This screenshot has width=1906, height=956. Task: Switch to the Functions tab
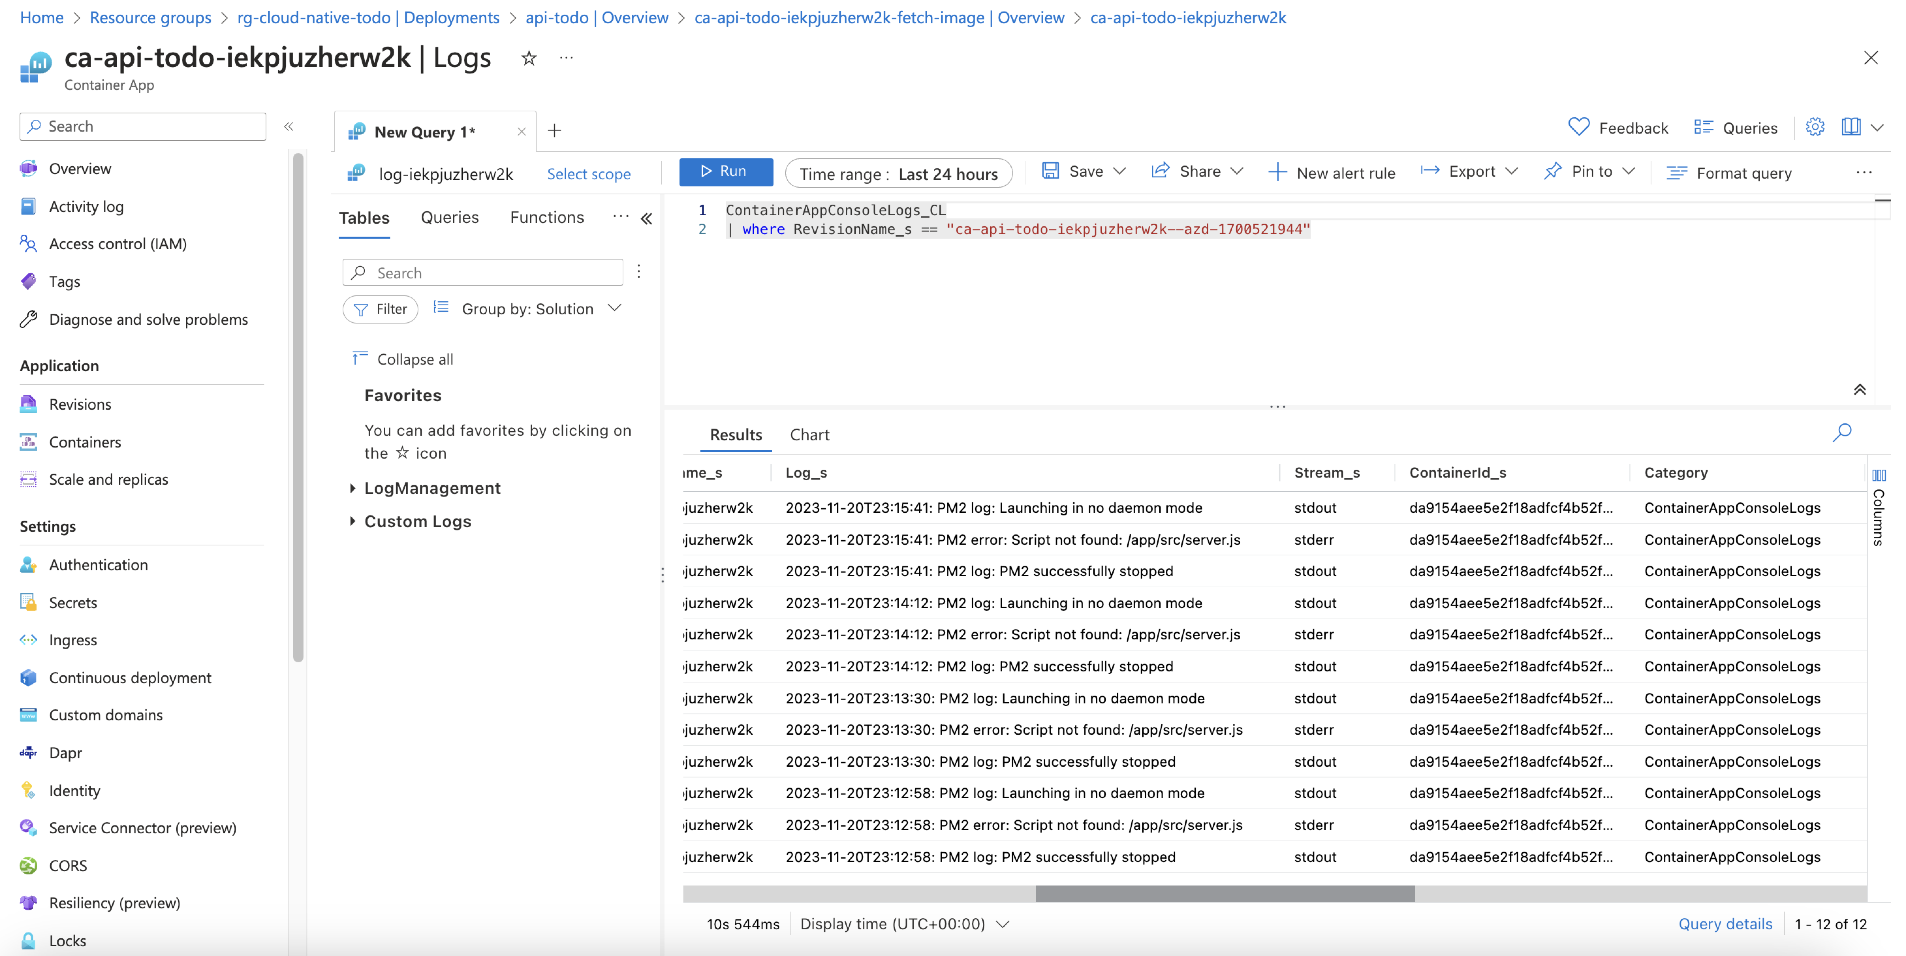547,217
